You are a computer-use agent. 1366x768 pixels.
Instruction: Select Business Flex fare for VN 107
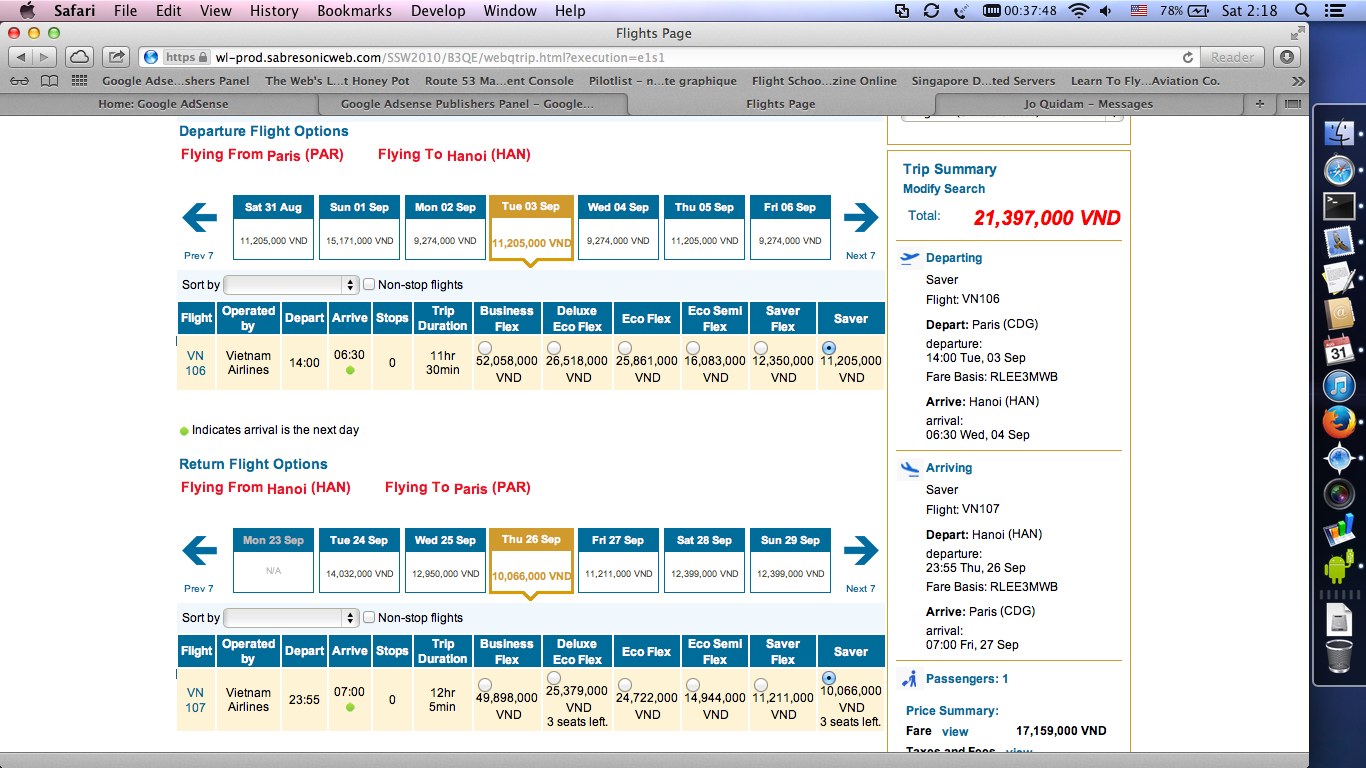[485, 684]
